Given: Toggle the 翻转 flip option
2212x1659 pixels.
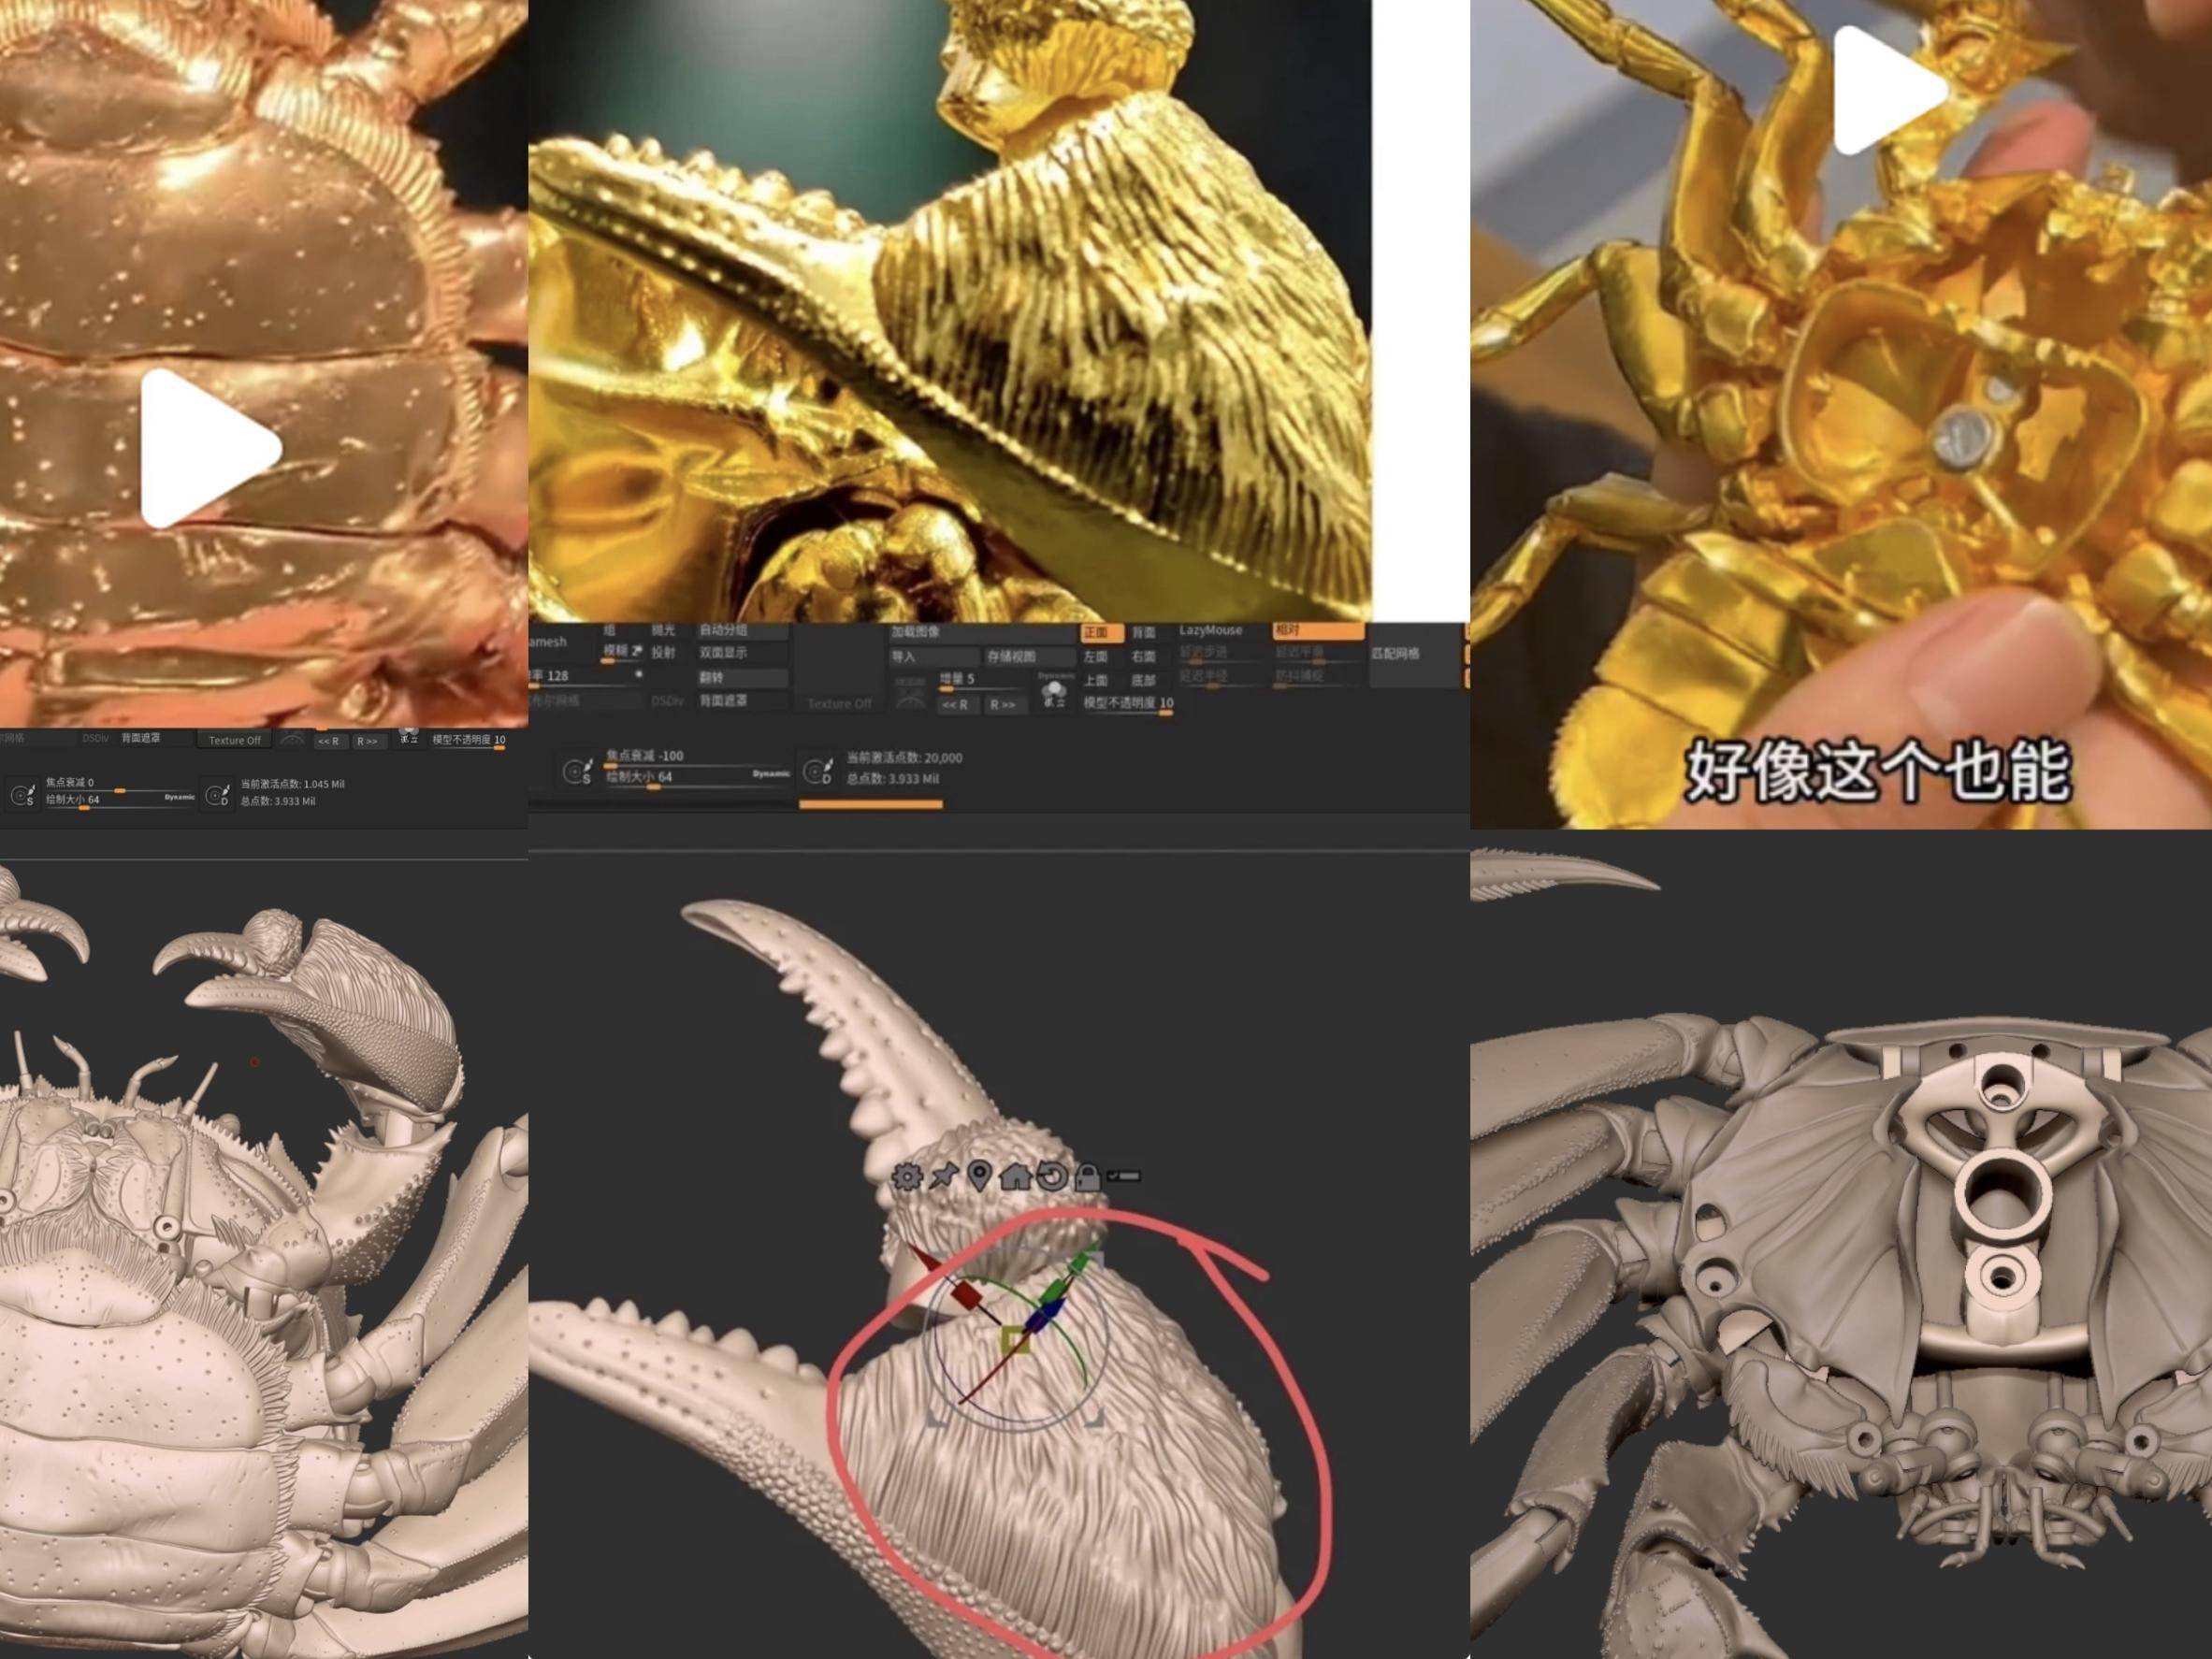Looking at the screenshot, I should point(741,677).
